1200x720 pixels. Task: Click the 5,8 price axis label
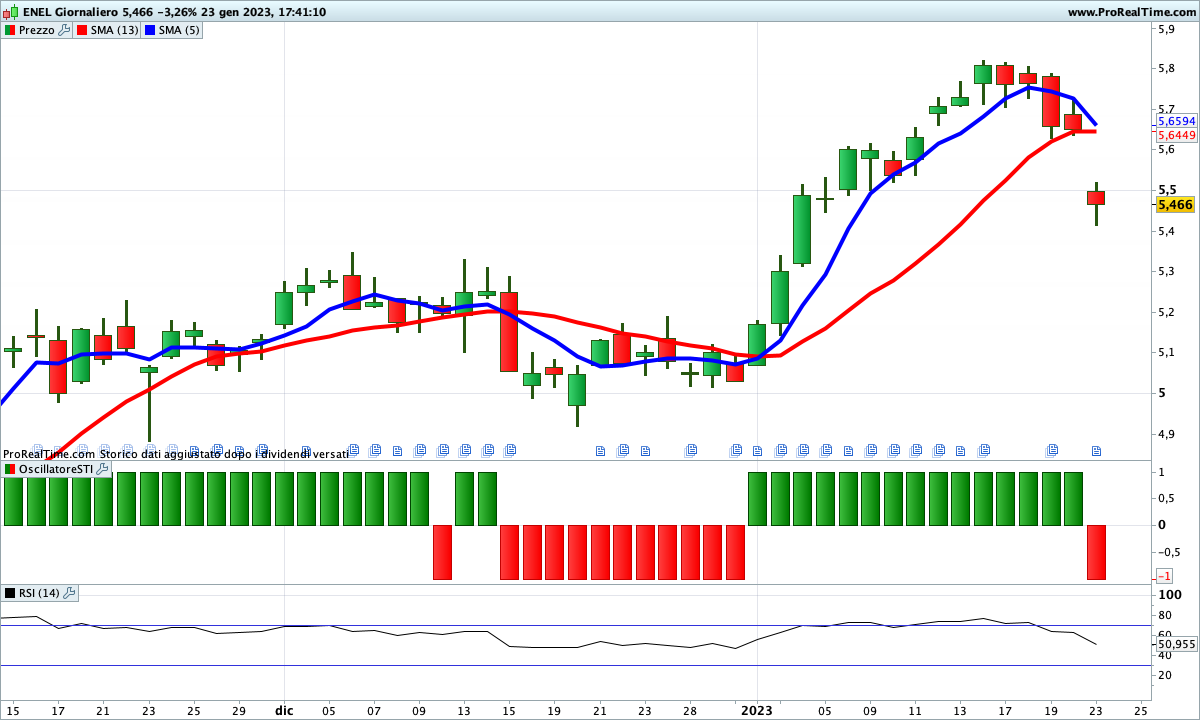tap(1166, 69)
